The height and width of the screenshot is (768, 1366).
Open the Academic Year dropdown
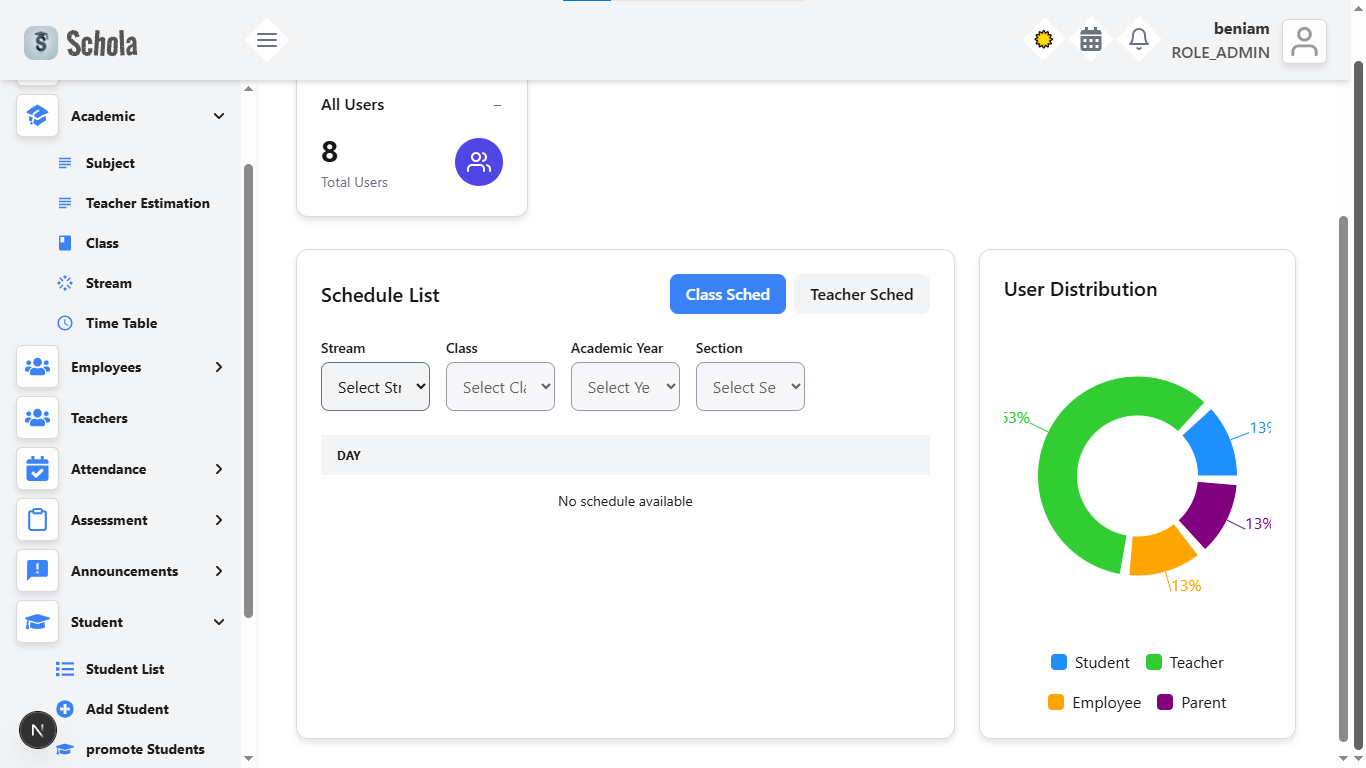pyautogui.click(x=625, y=386)
